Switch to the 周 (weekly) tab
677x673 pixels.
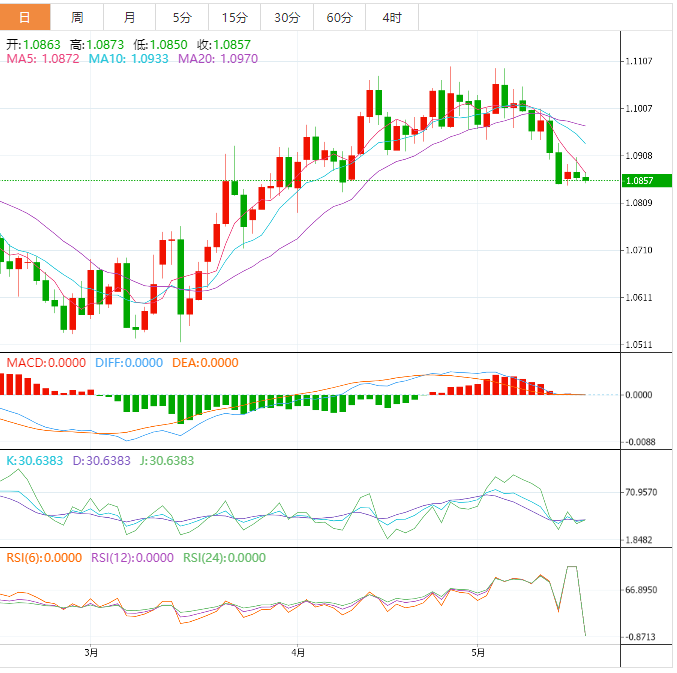coord(77,17)
